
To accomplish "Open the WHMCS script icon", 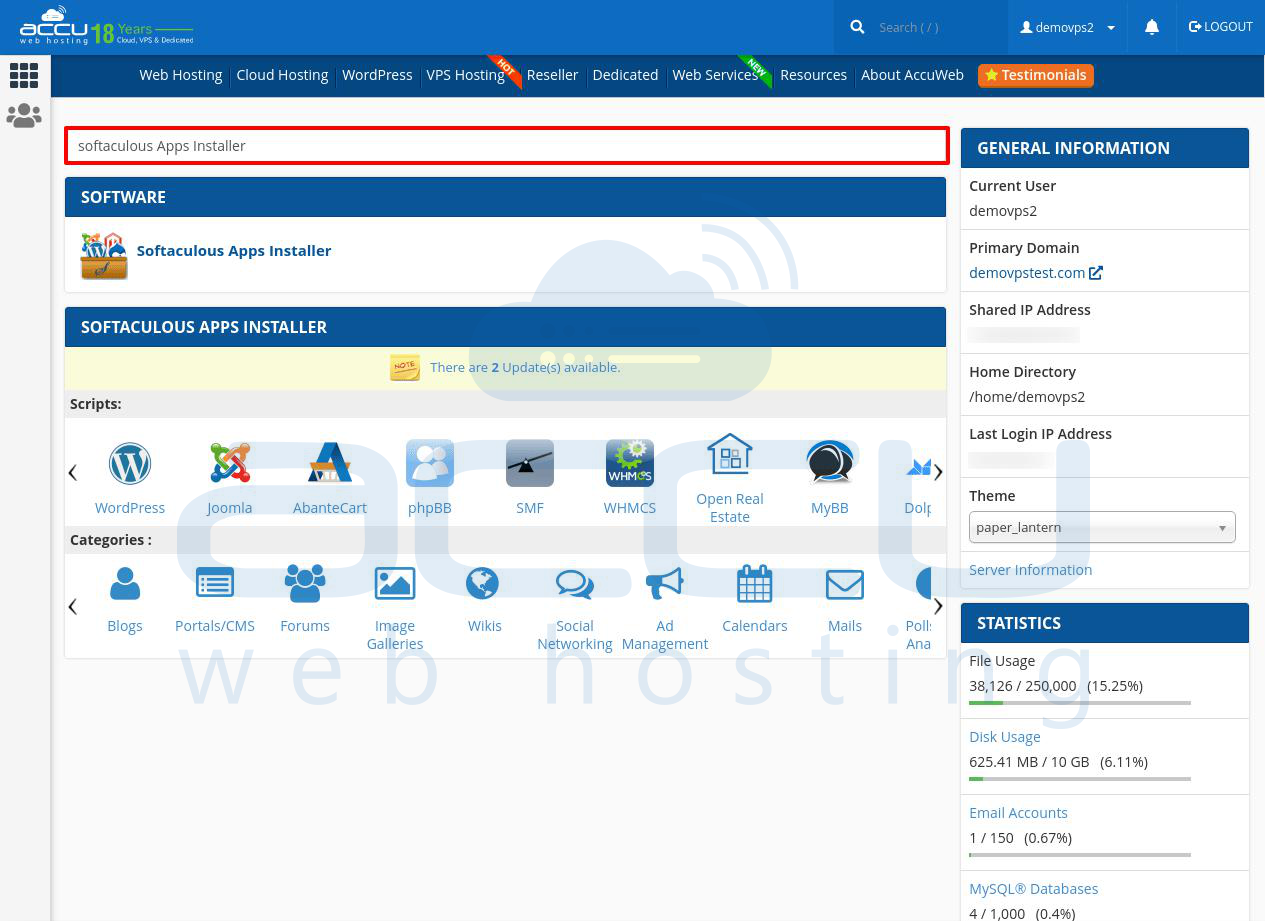I will [x=630, y=463].
